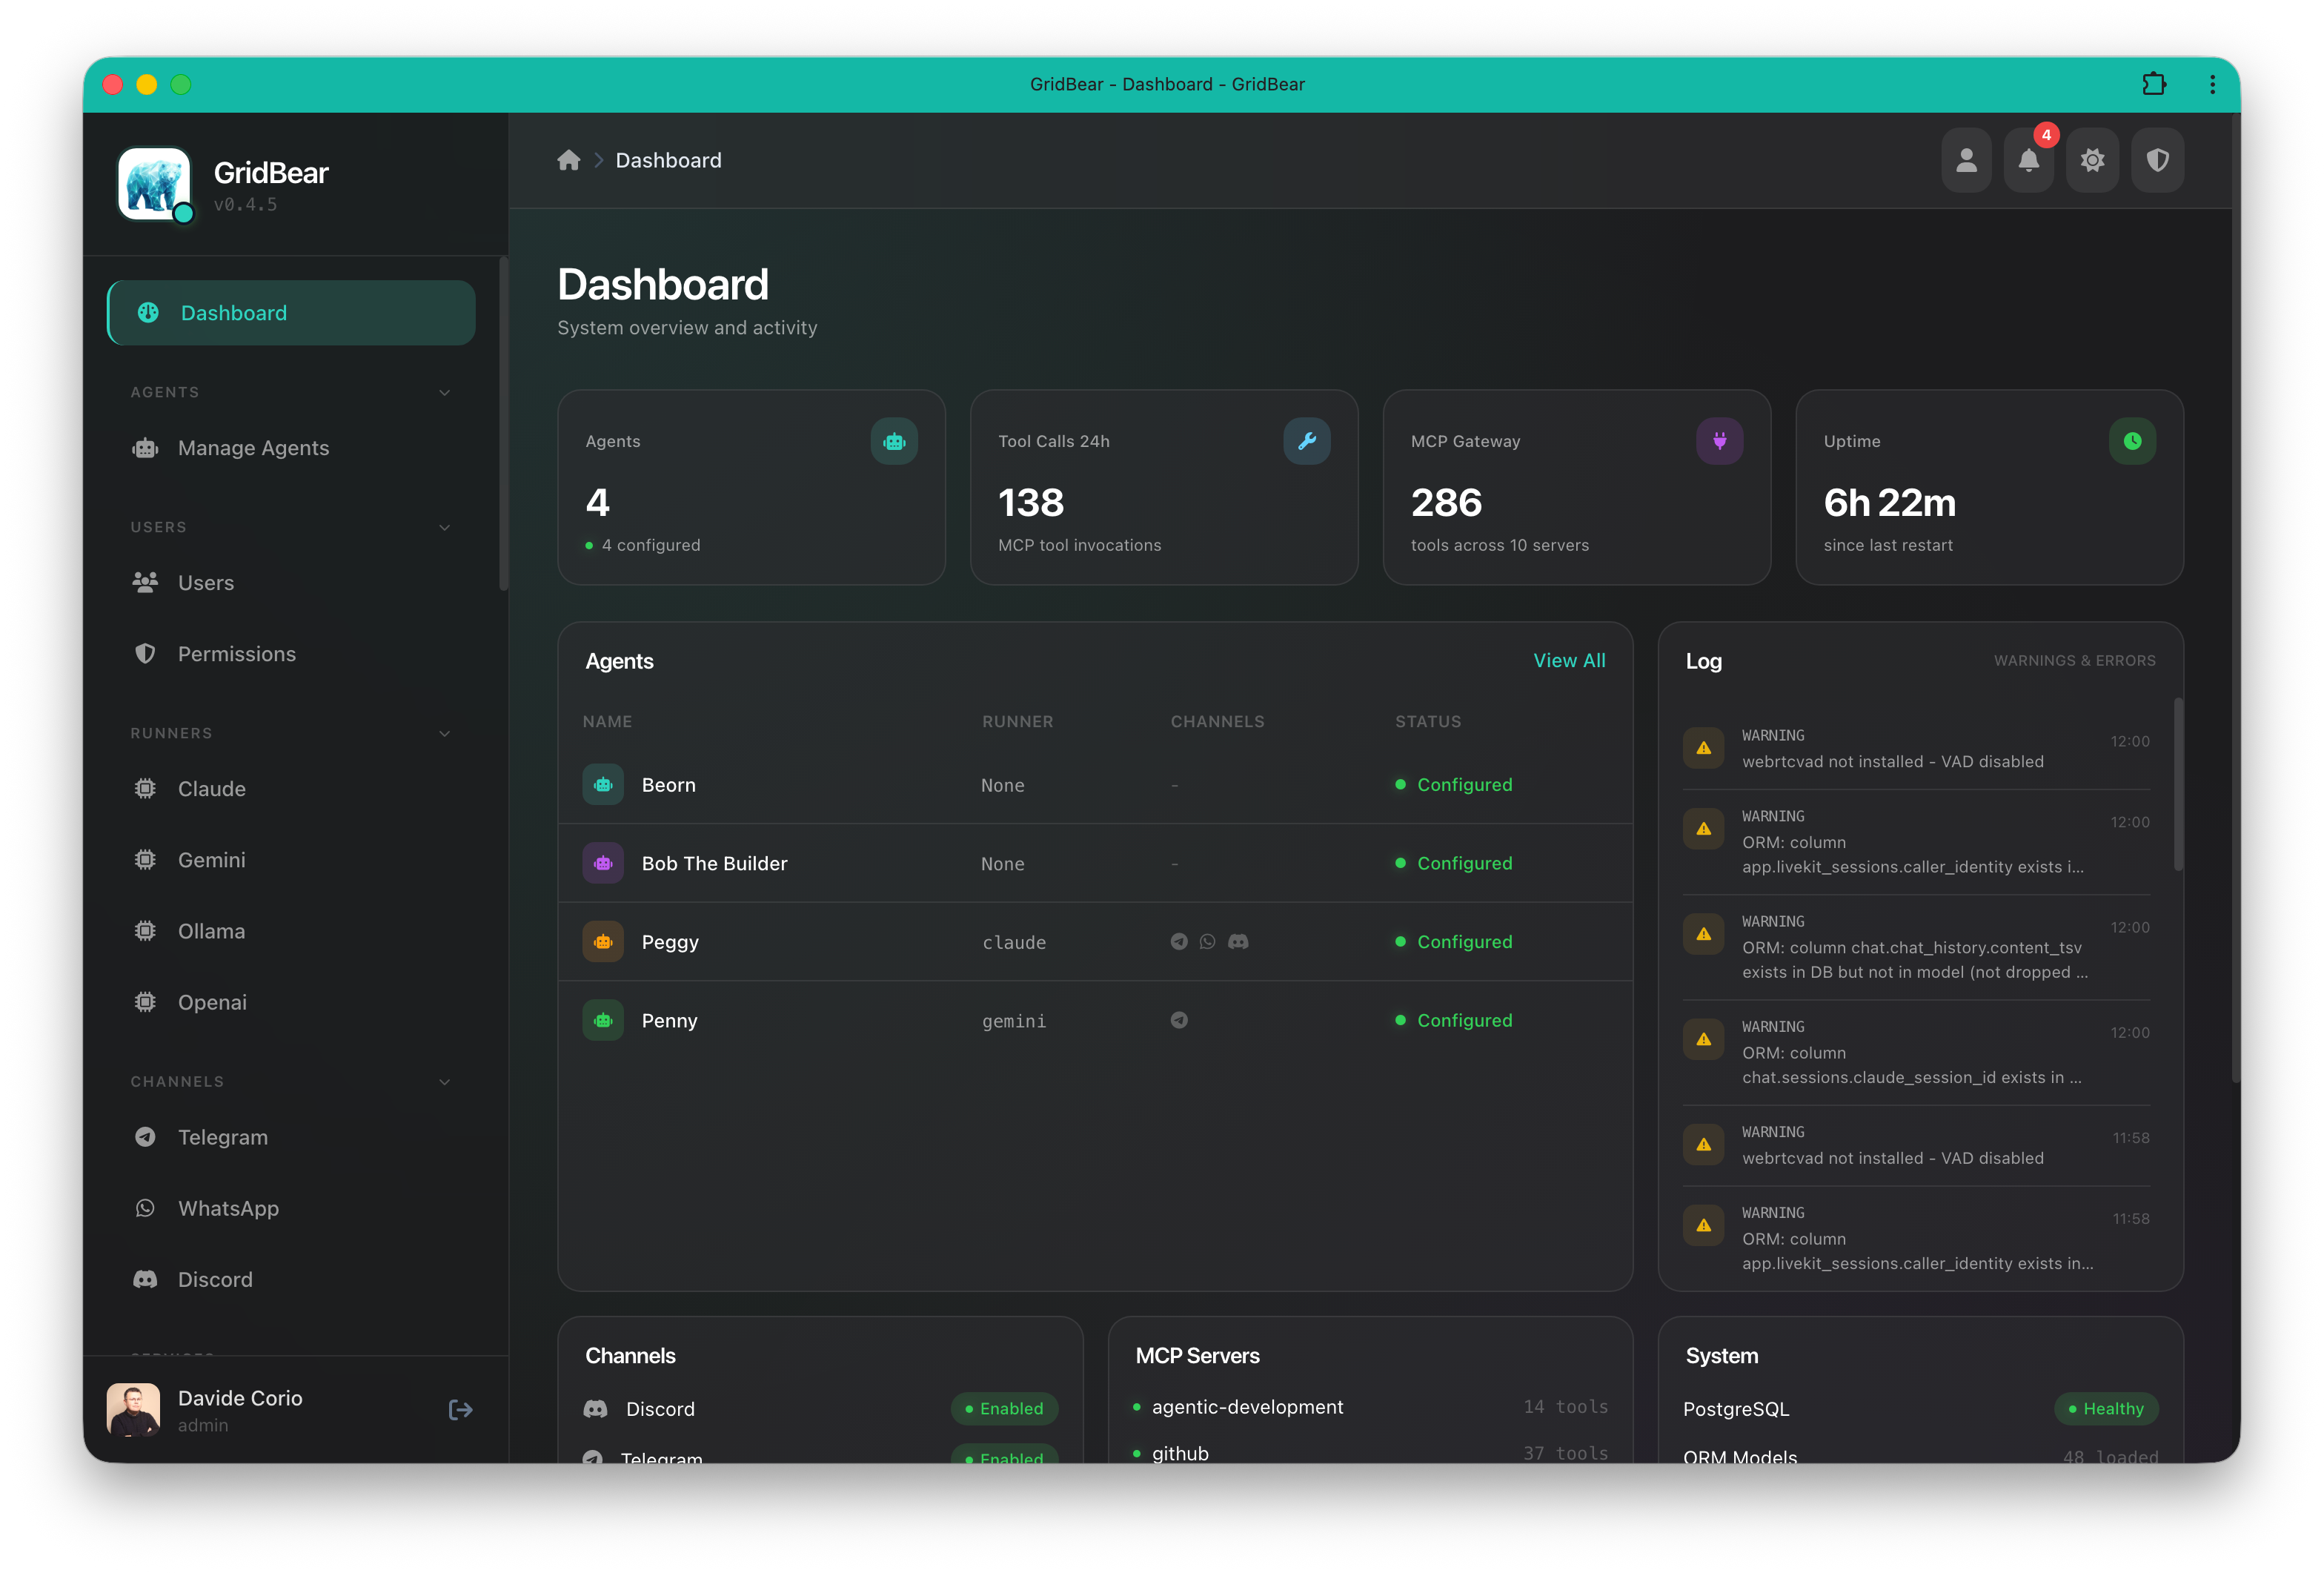Select the Telegram channel in the sidebar

[x=222, y=1137]
